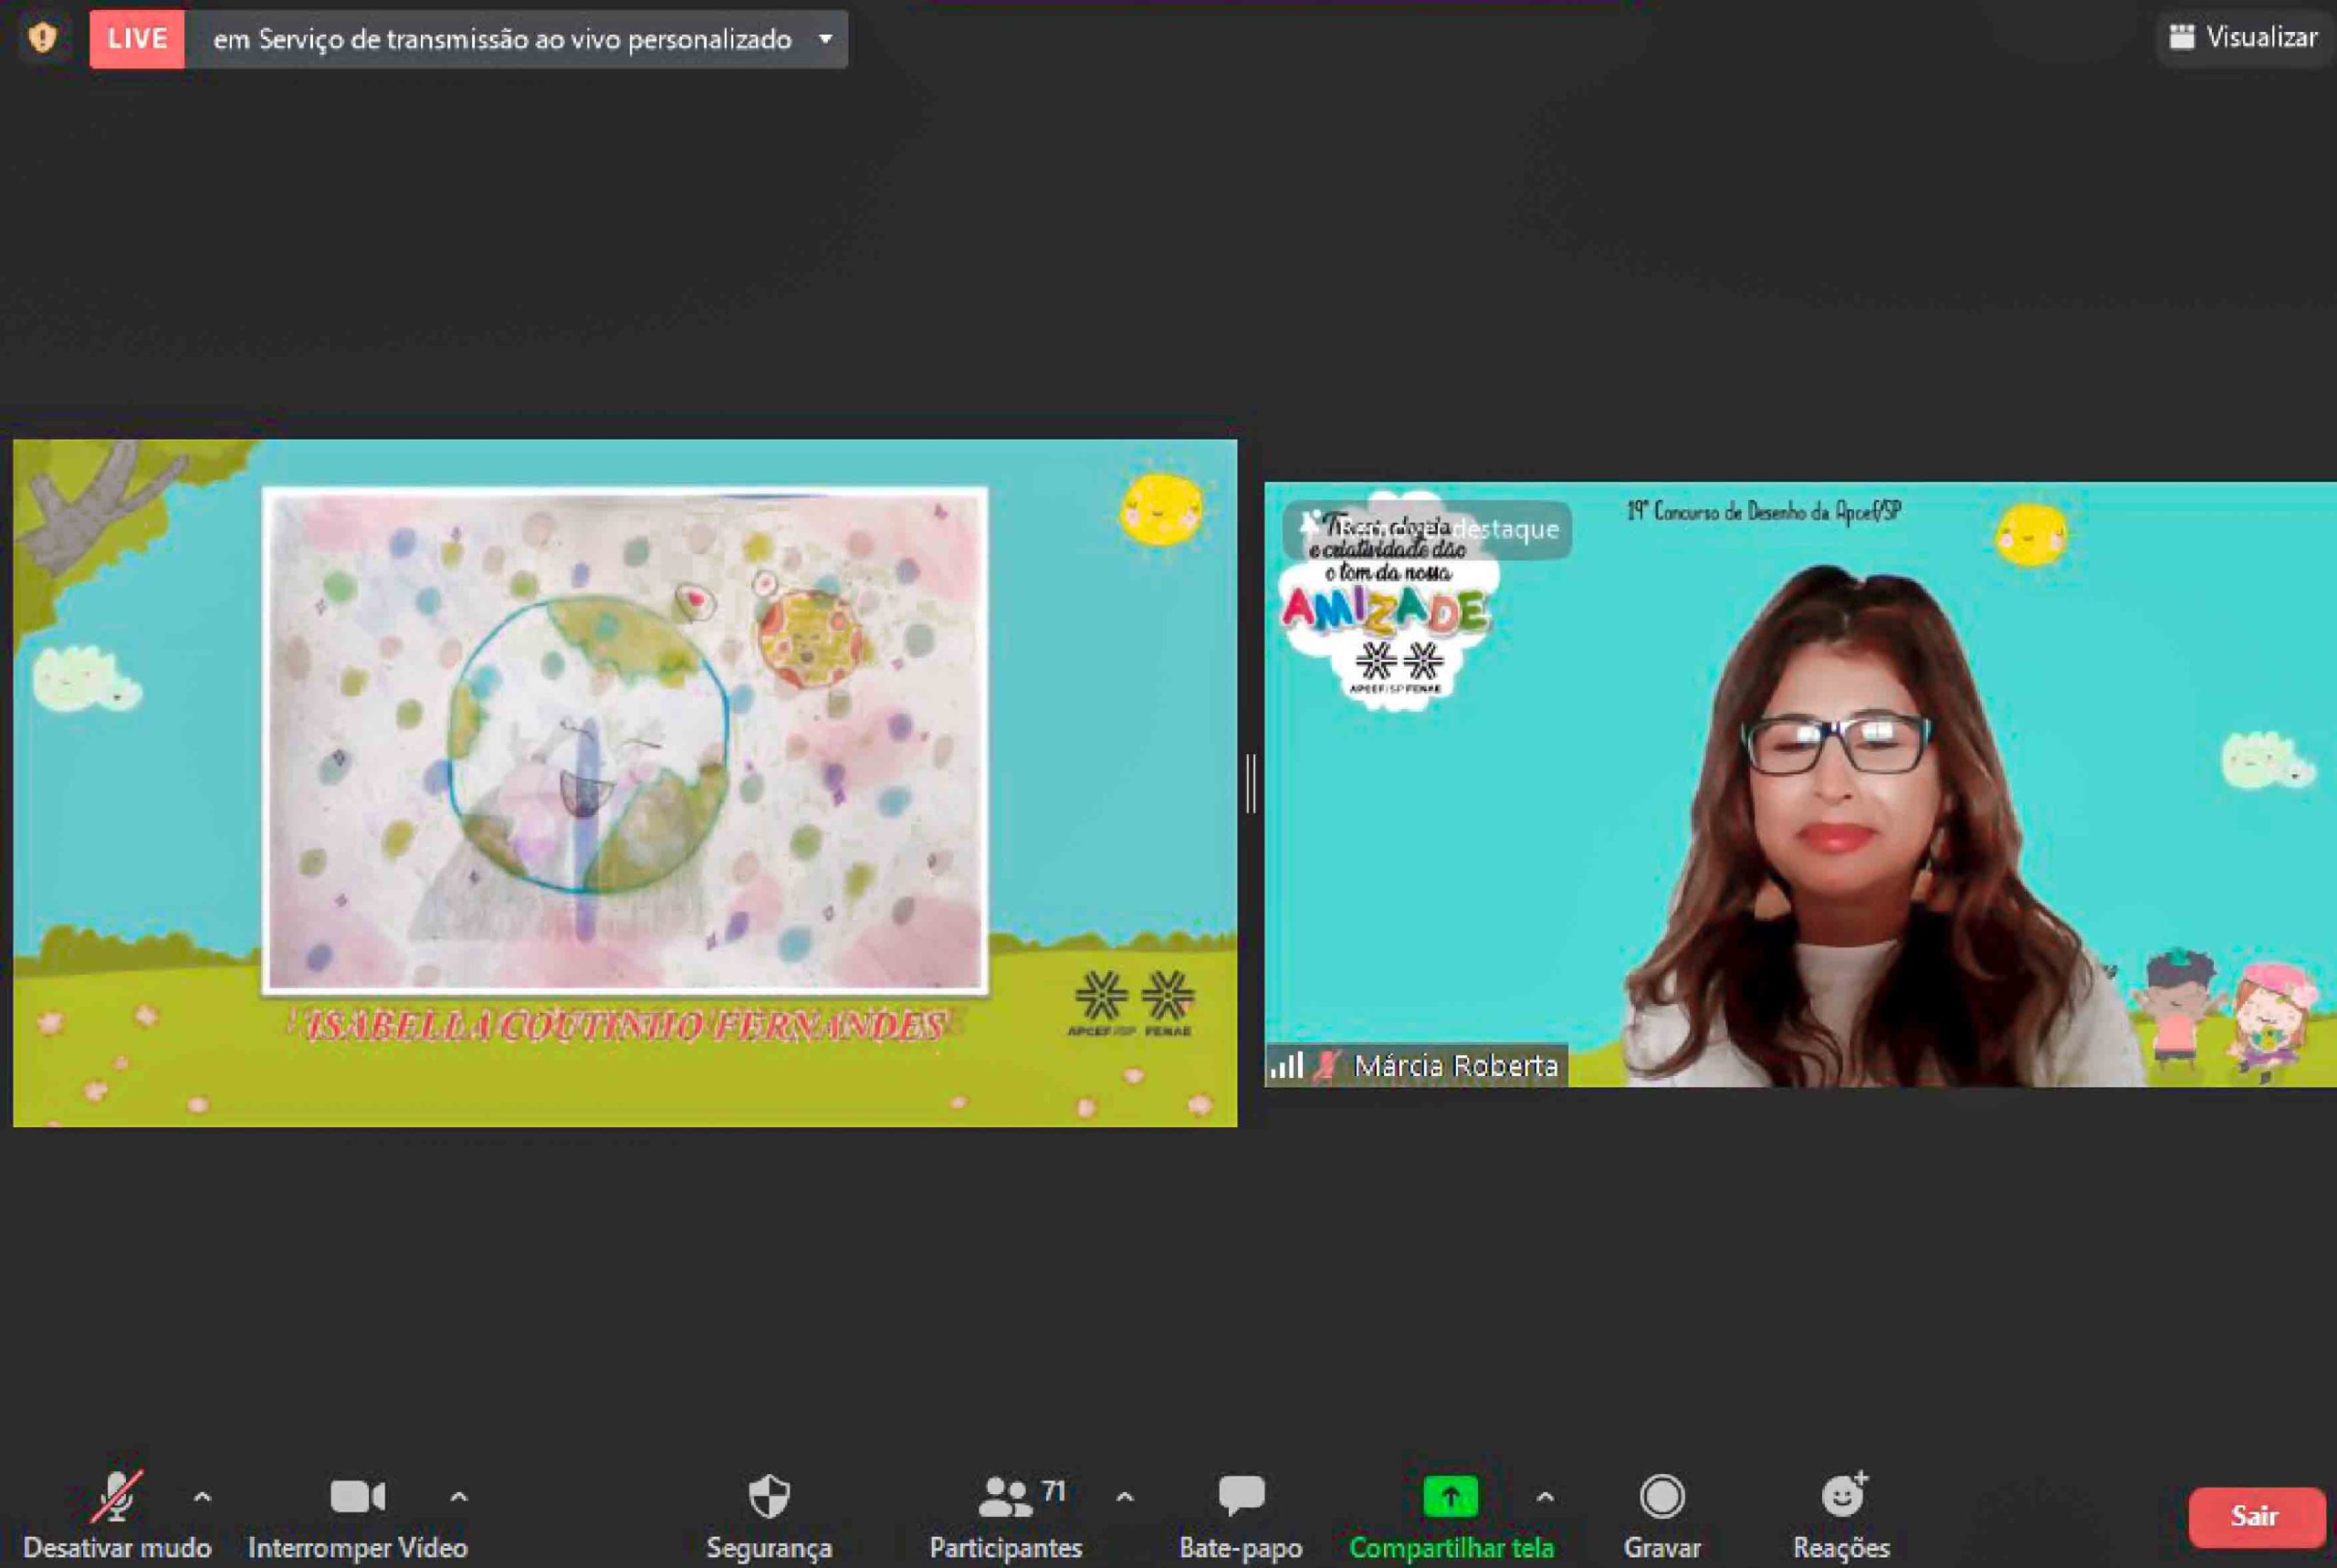Open the Reações emoji icon
The width and height of the screenshot is (2337, 1568).
pos(1842,1496)
